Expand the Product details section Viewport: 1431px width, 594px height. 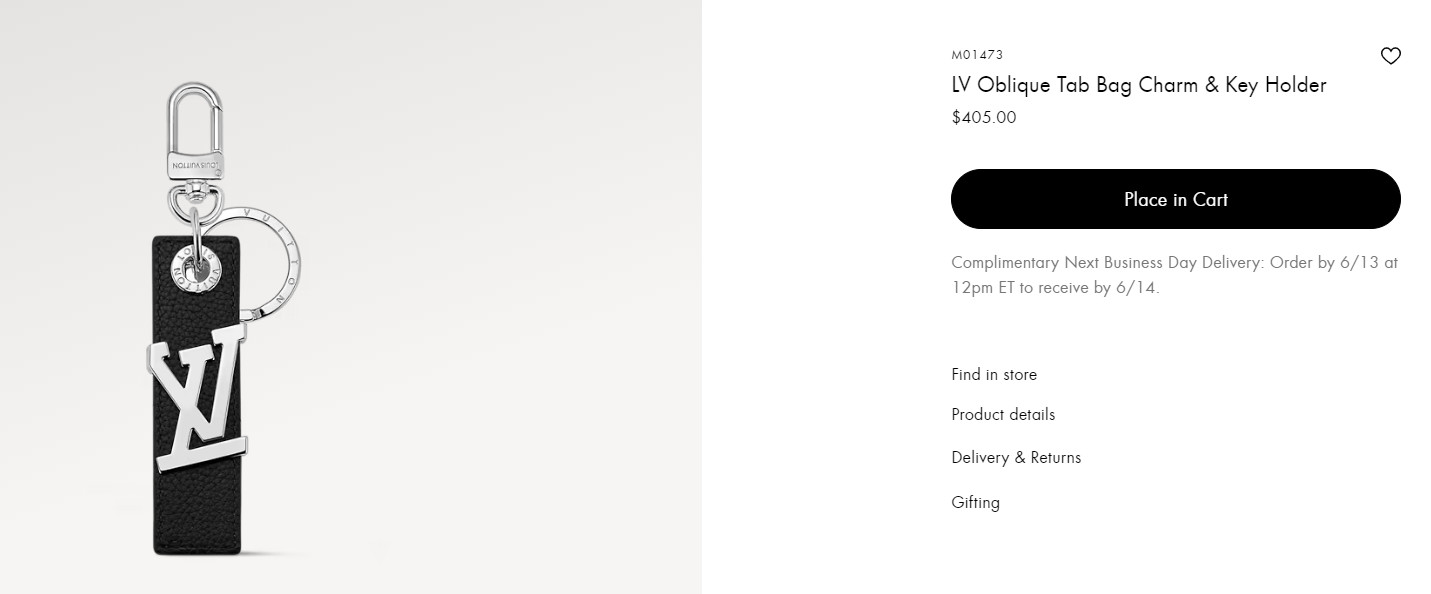coord(1002,415)
